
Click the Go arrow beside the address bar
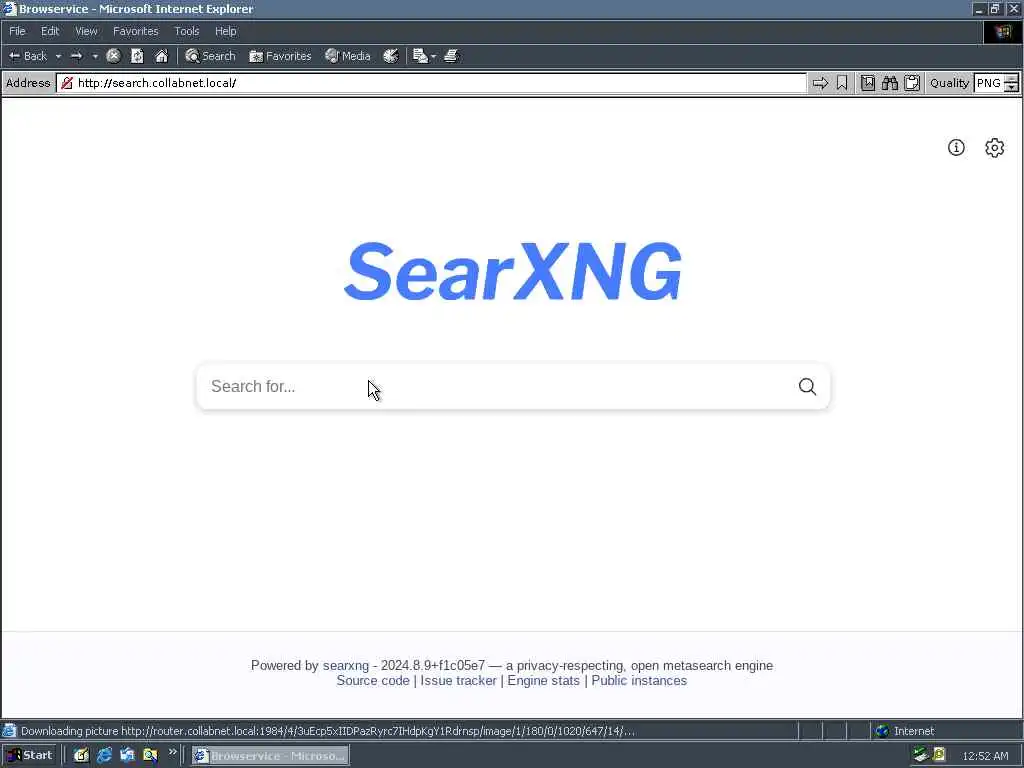click(820, 83)
